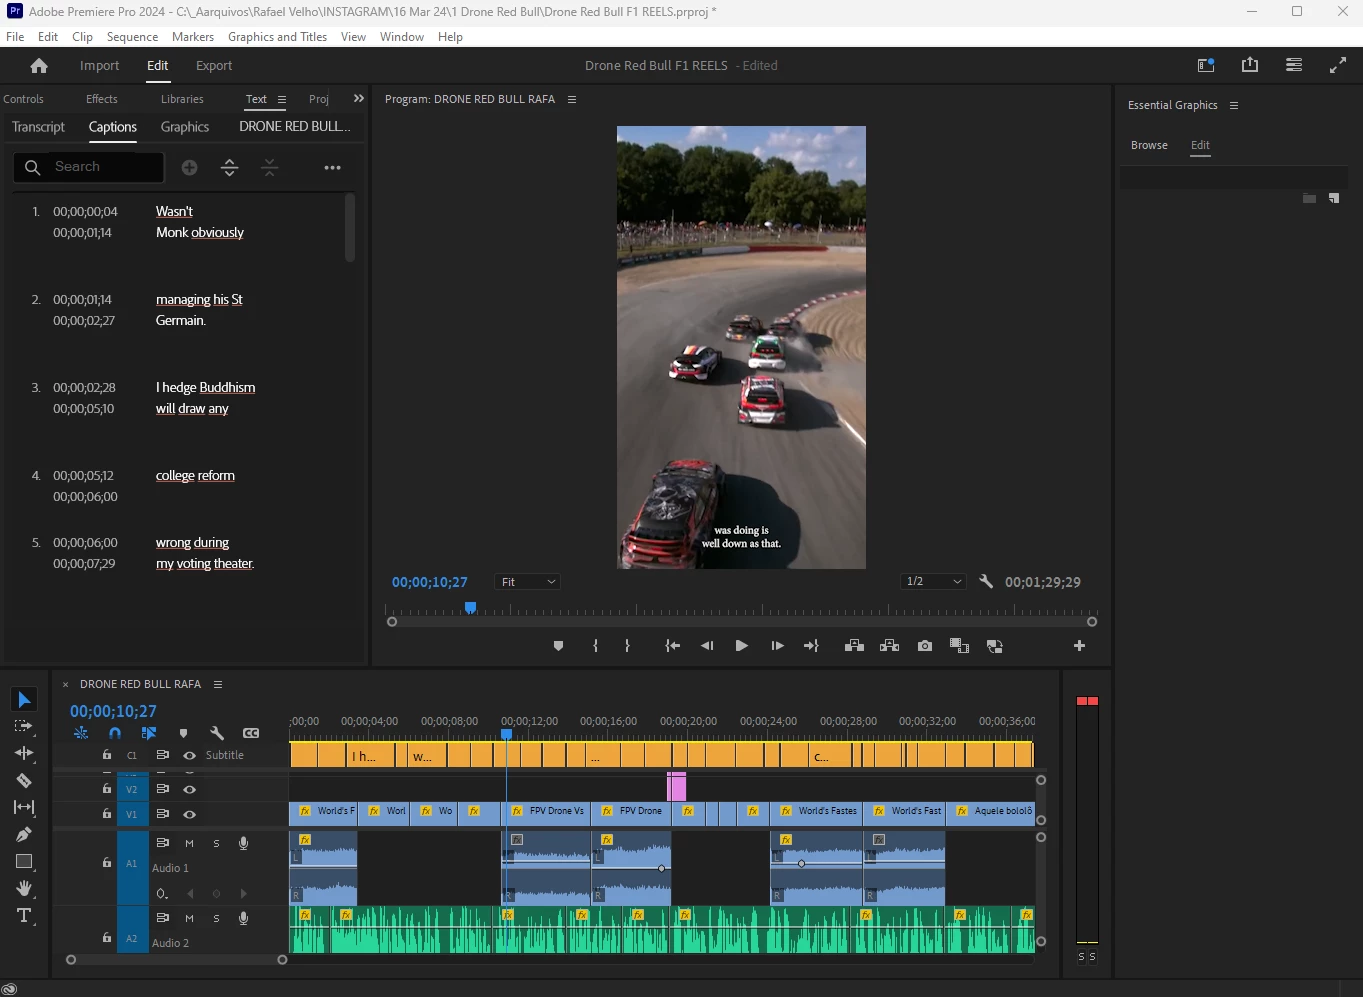Screen dimensions: 1363x997
Task: Switch to the Transcript tab
Action: (x=38, y=127)
